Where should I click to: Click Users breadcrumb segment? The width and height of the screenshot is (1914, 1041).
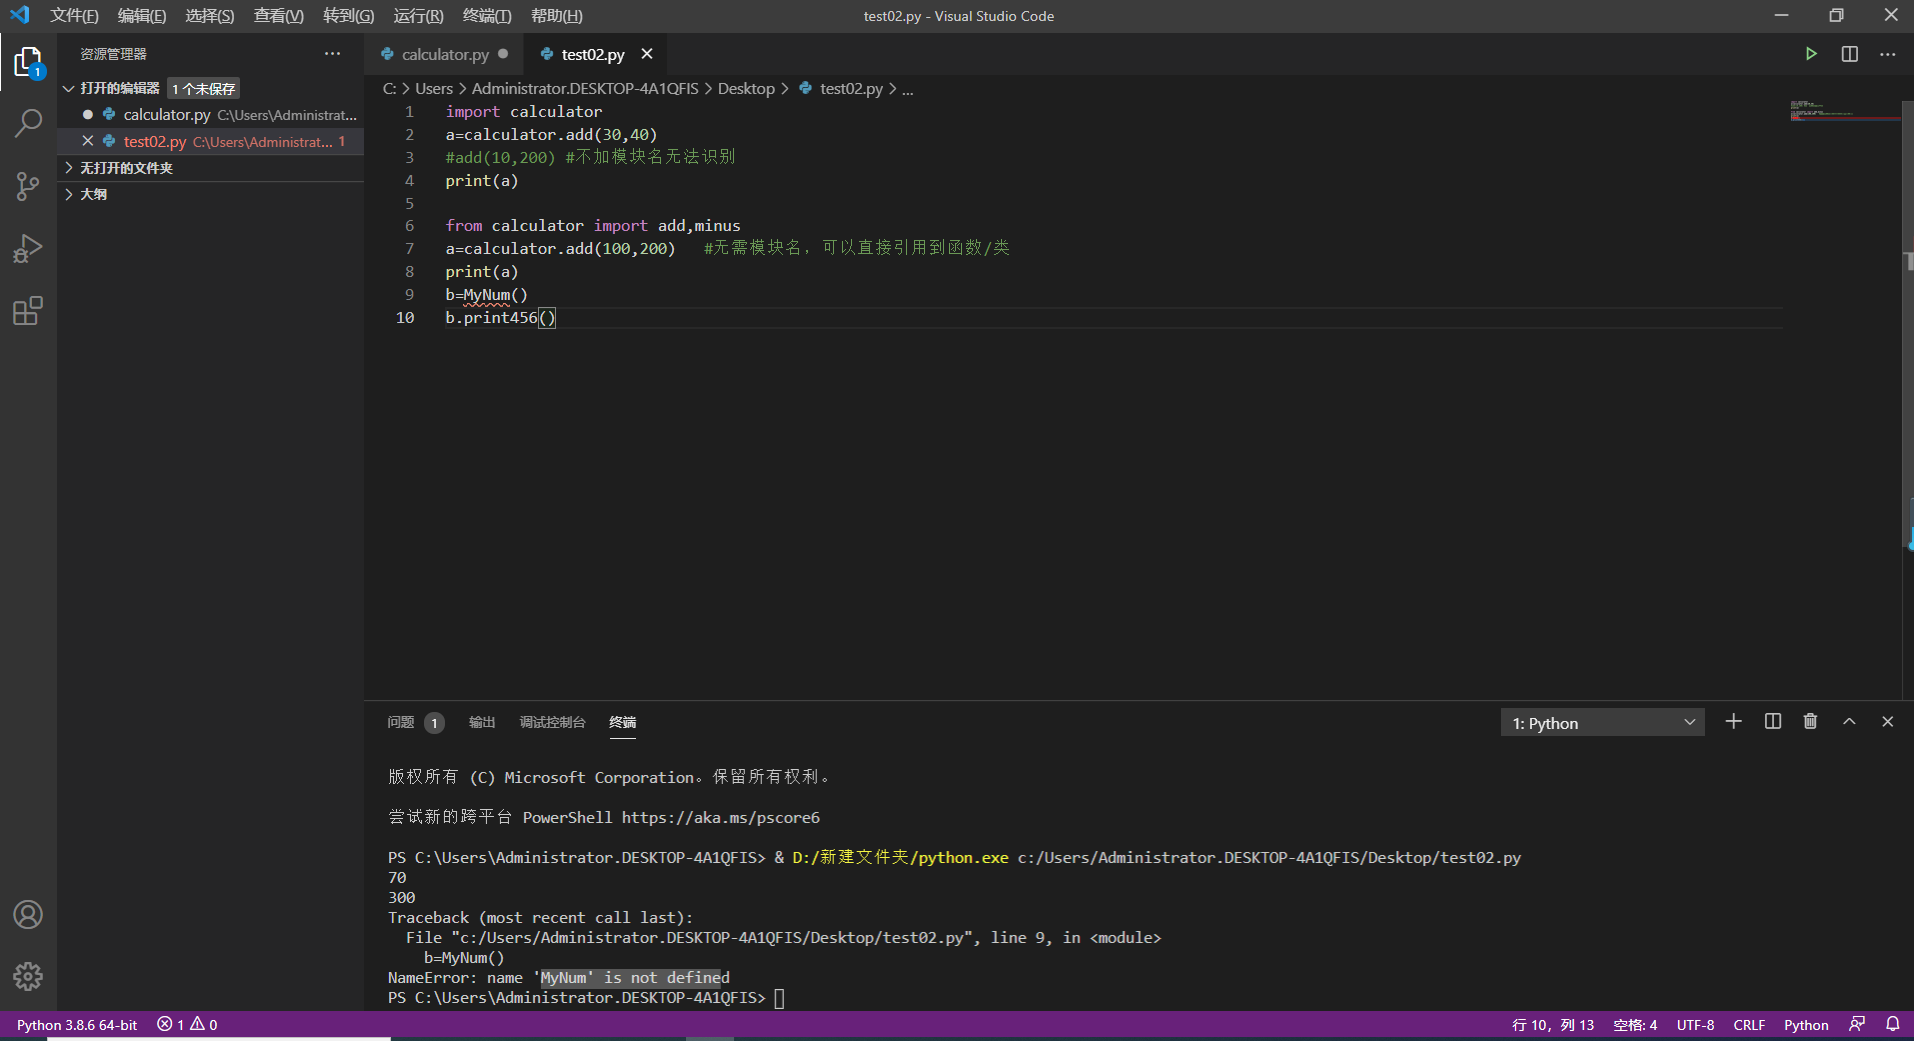click(434, 89)
